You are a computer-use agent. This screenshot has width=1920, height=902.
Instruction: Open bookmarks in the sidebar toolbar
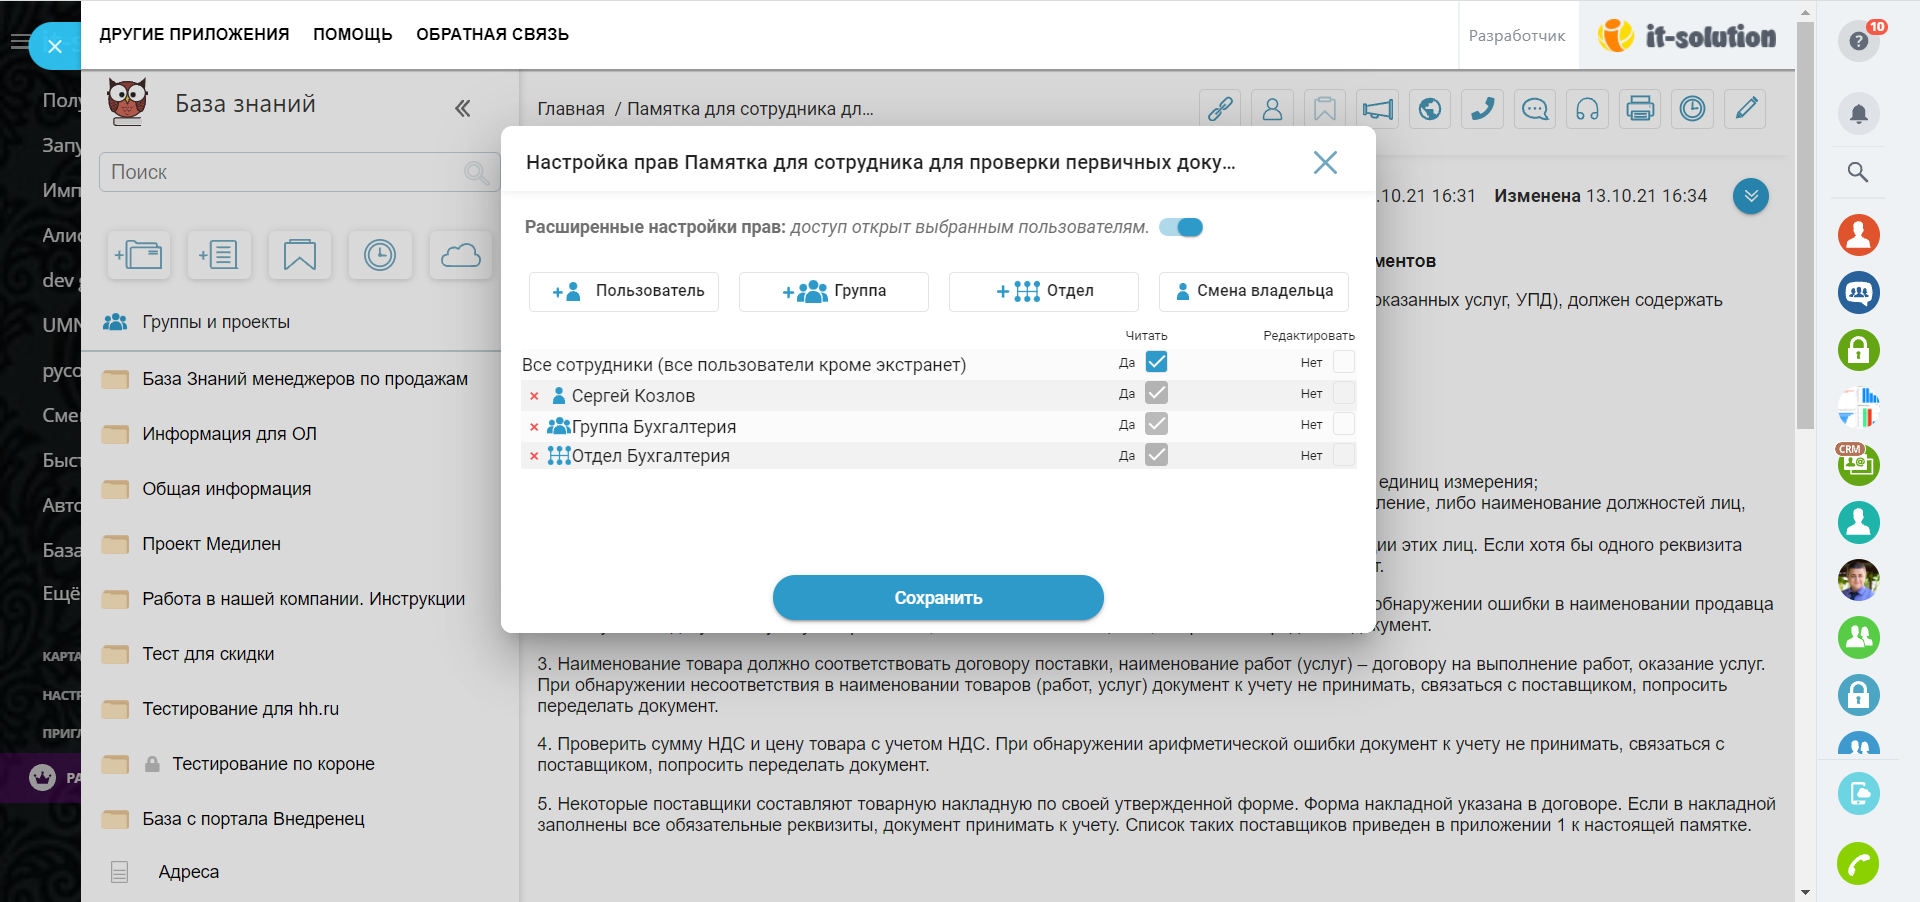[300, 255]
